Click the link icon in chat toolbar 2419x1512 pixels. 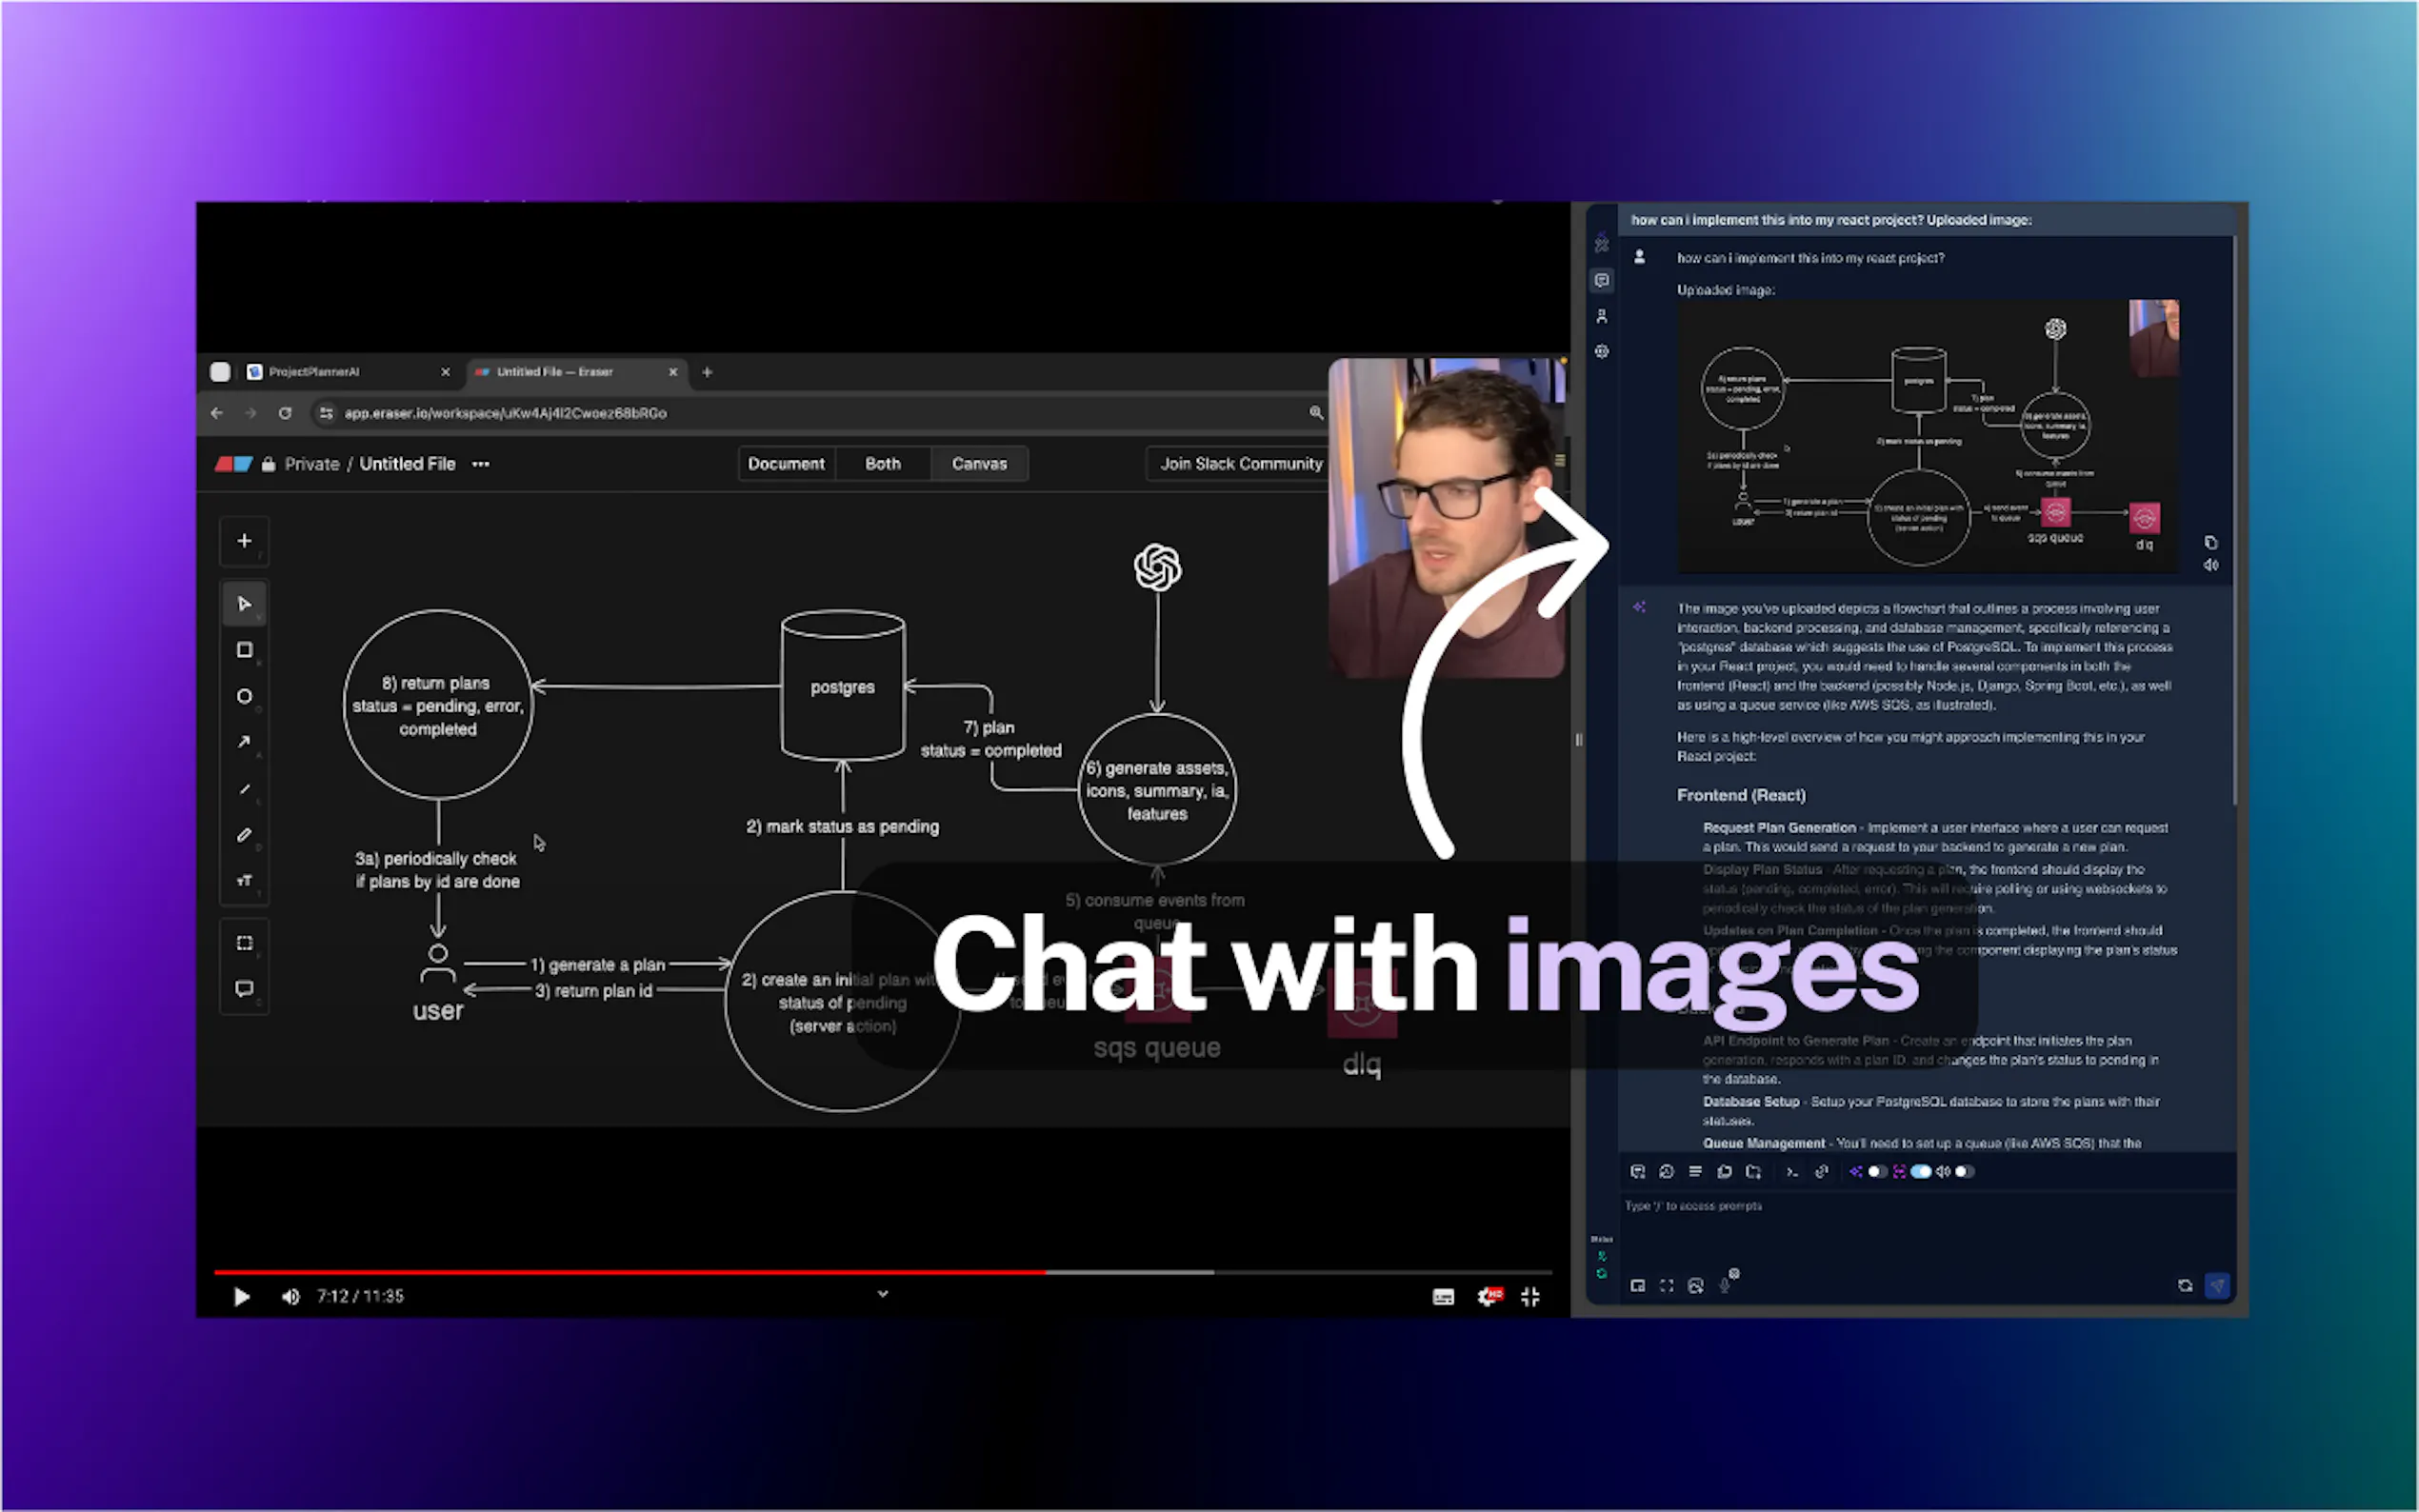pyautogui.click(x=1821, y=1172)
